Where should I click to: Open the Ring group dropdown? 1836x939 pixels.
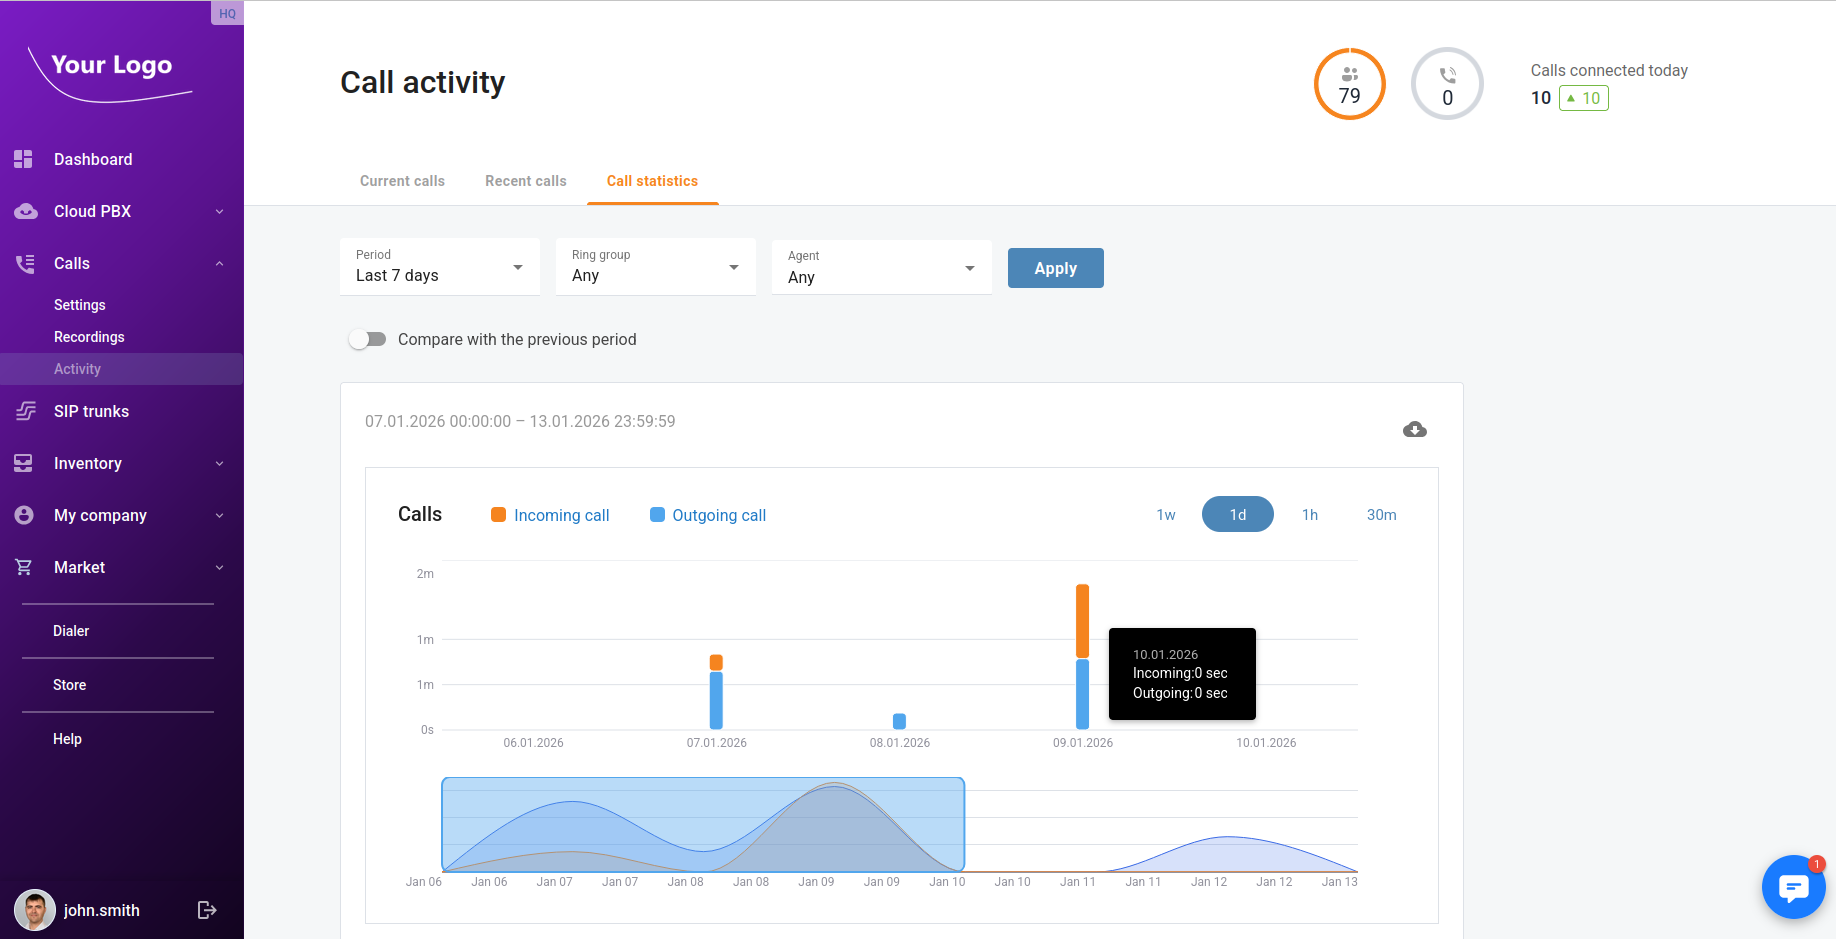(656, 267)
